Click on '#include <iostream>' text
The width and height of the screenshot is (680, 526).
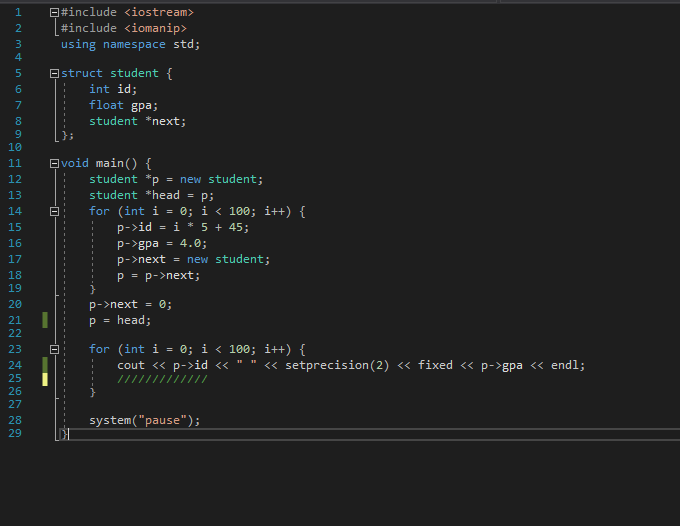pyautogui.click(x=127, y=12)
